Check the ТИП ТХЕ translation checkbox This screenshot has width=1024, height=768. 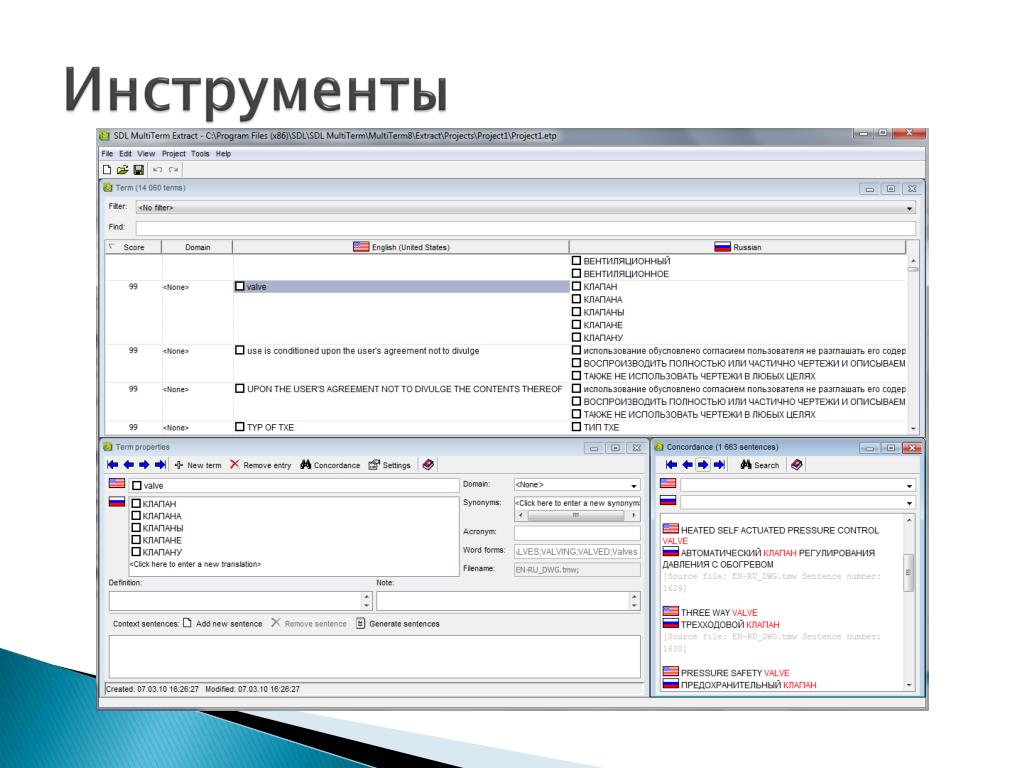pos(576,427)
